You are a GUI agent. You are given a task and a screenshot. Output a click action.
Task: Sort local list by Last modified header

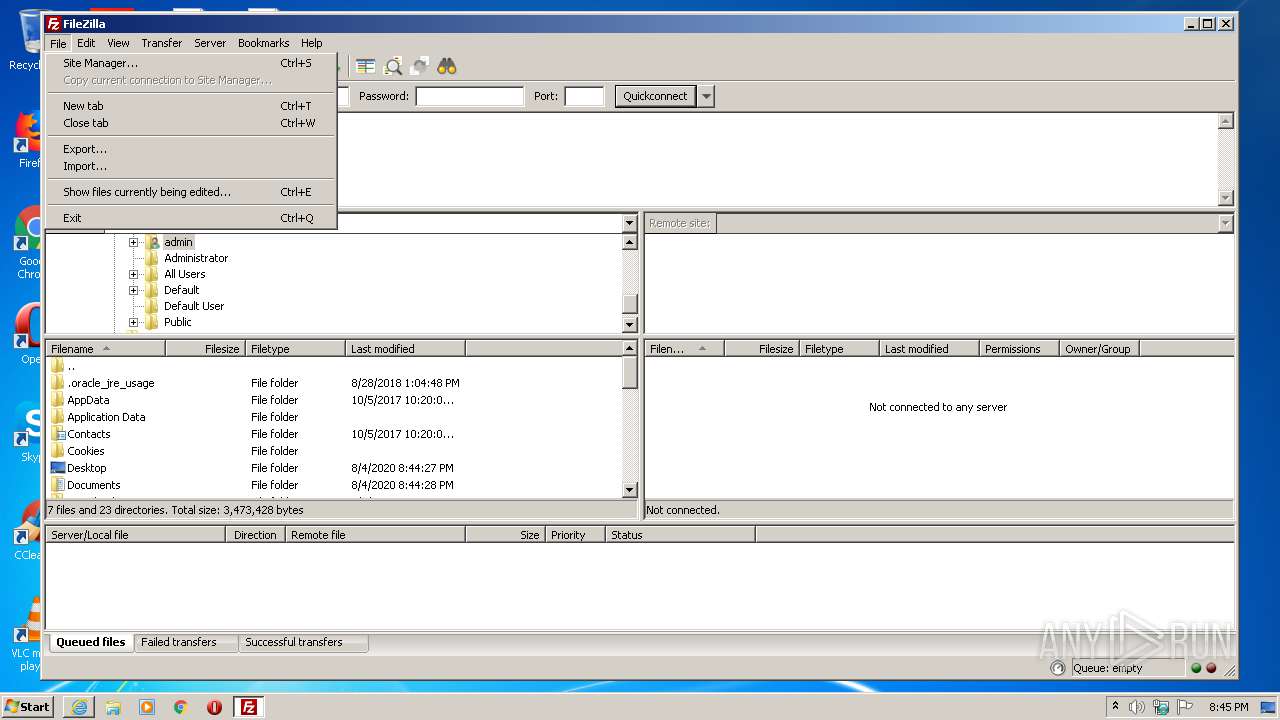(x=405, y=349)
